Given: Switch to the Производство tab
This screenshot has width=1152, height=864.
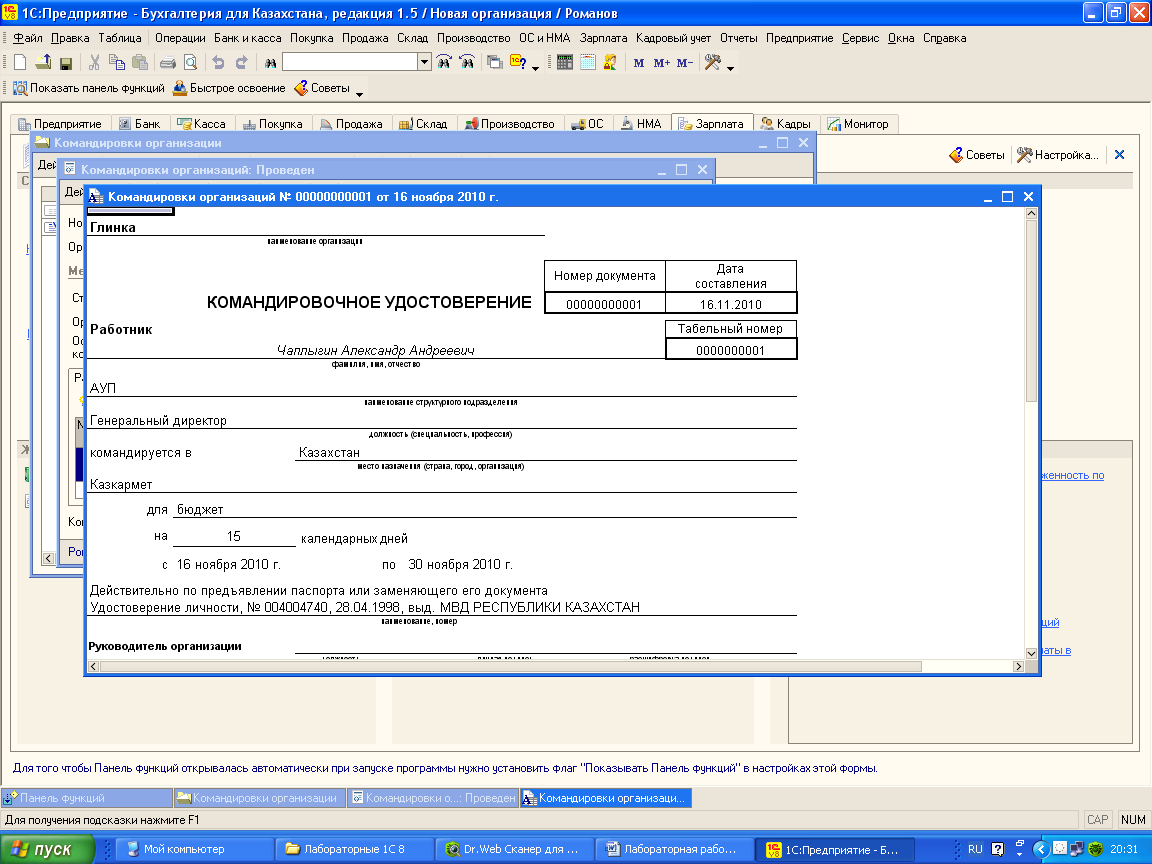Looking at the screenshot, I should click(x=509, y=124).
